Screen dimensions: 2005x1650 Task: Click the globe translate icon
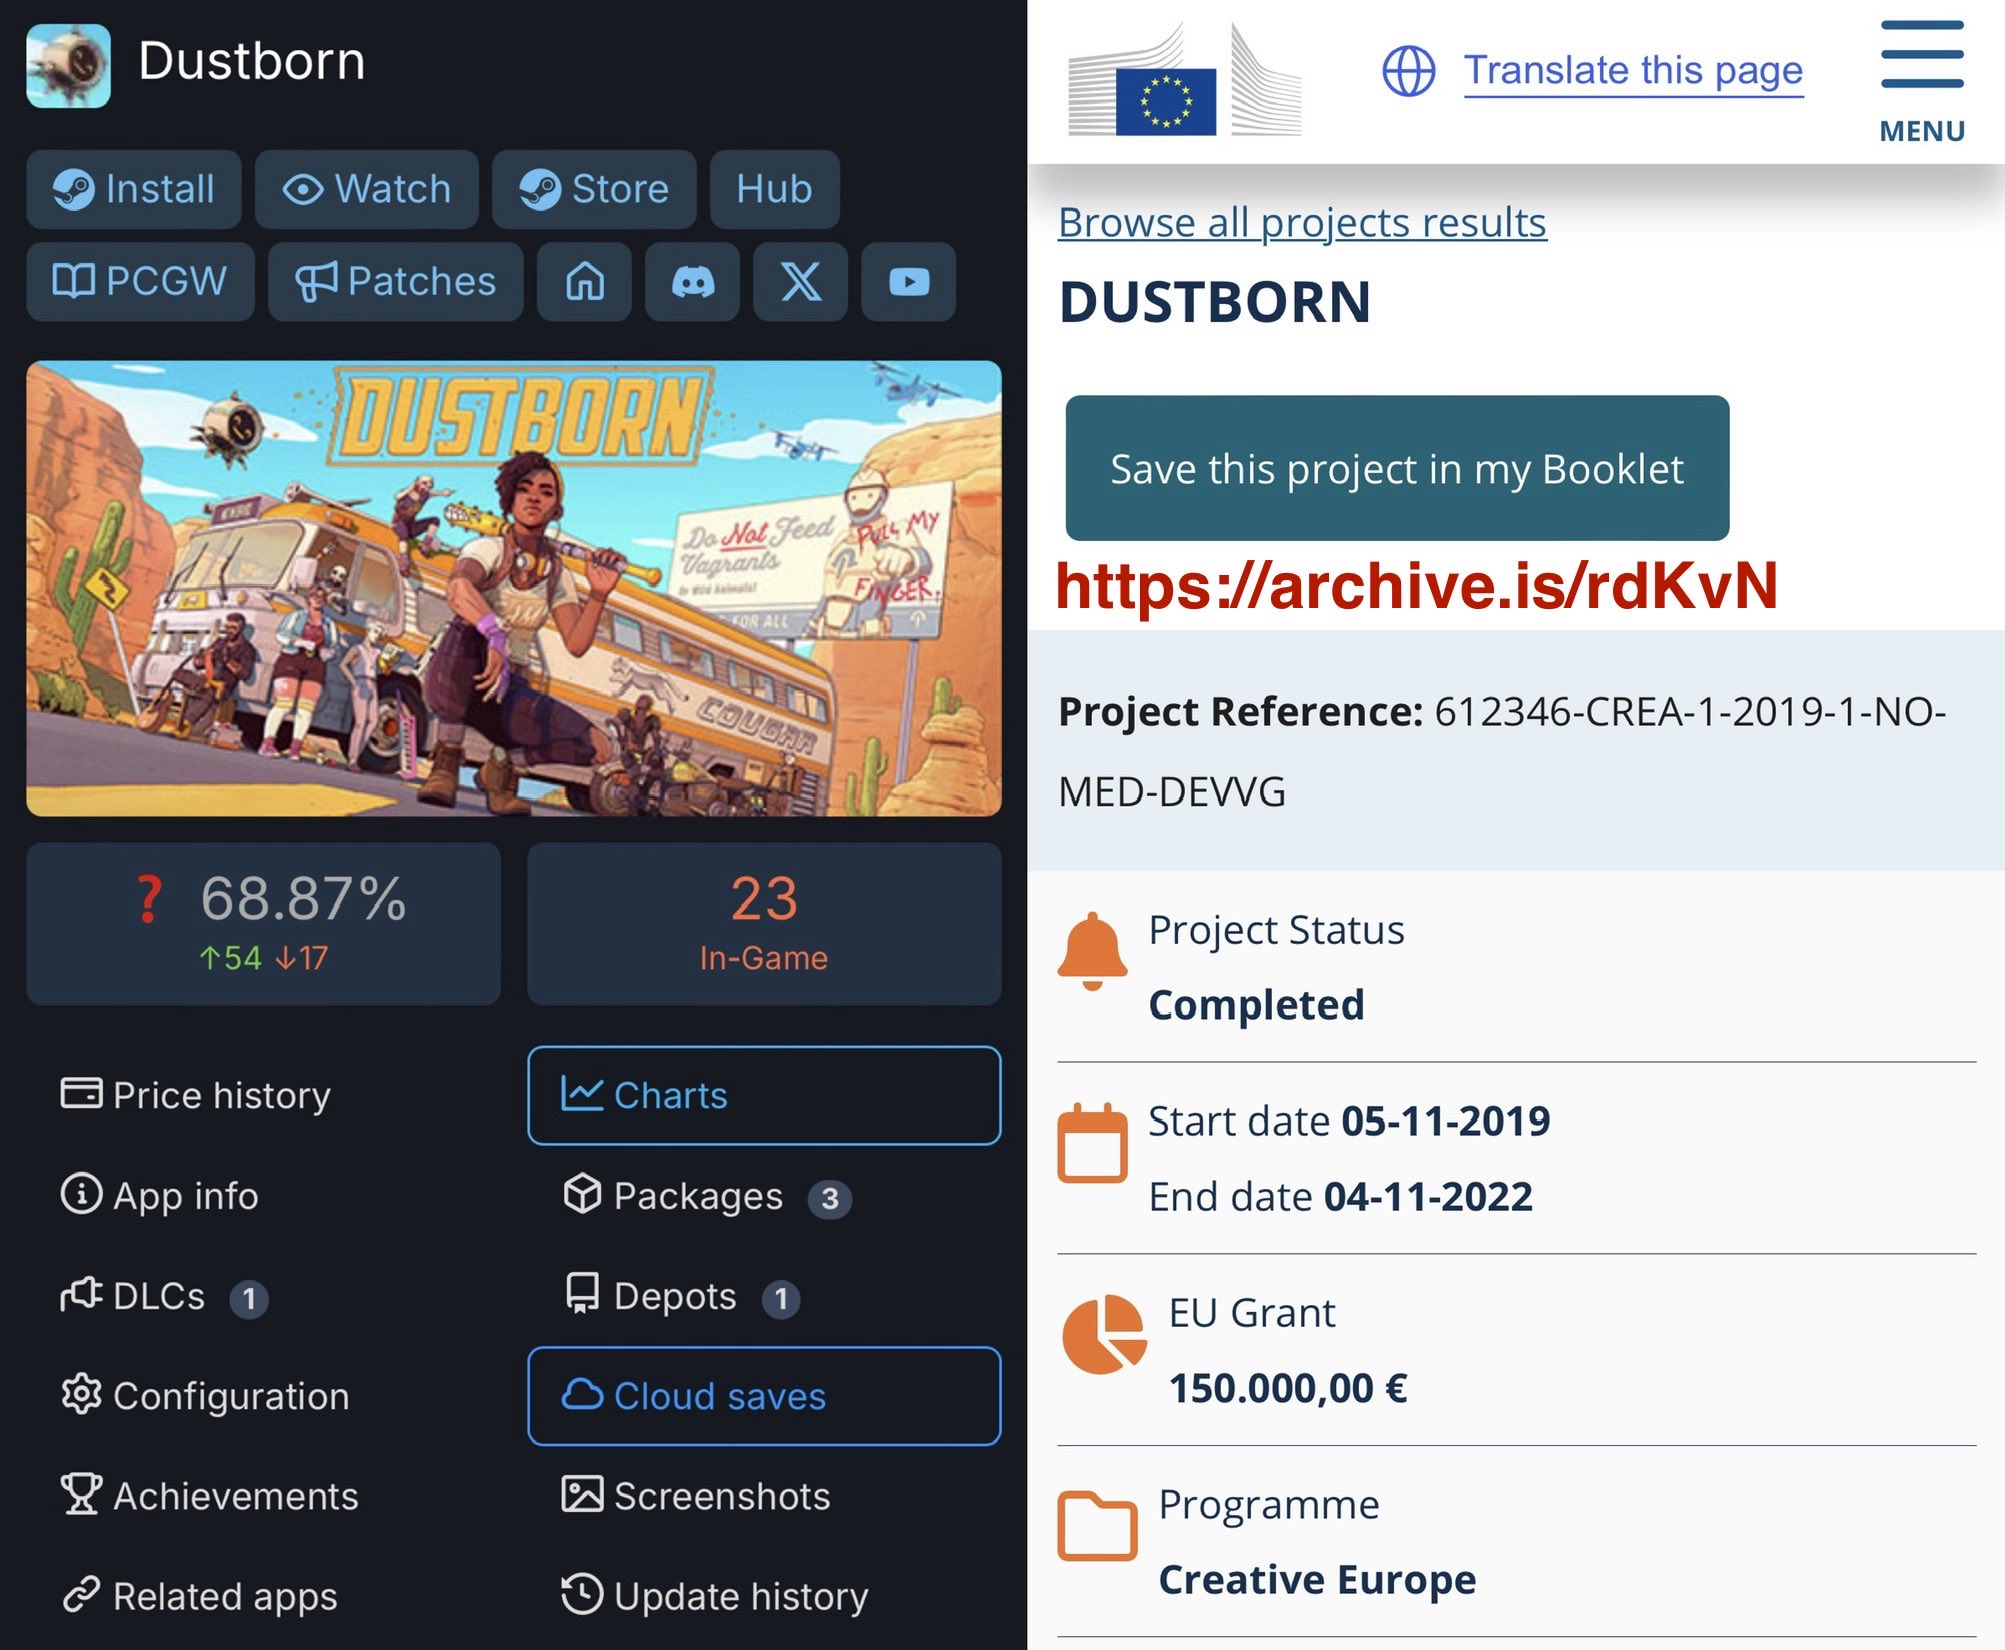1408,71
